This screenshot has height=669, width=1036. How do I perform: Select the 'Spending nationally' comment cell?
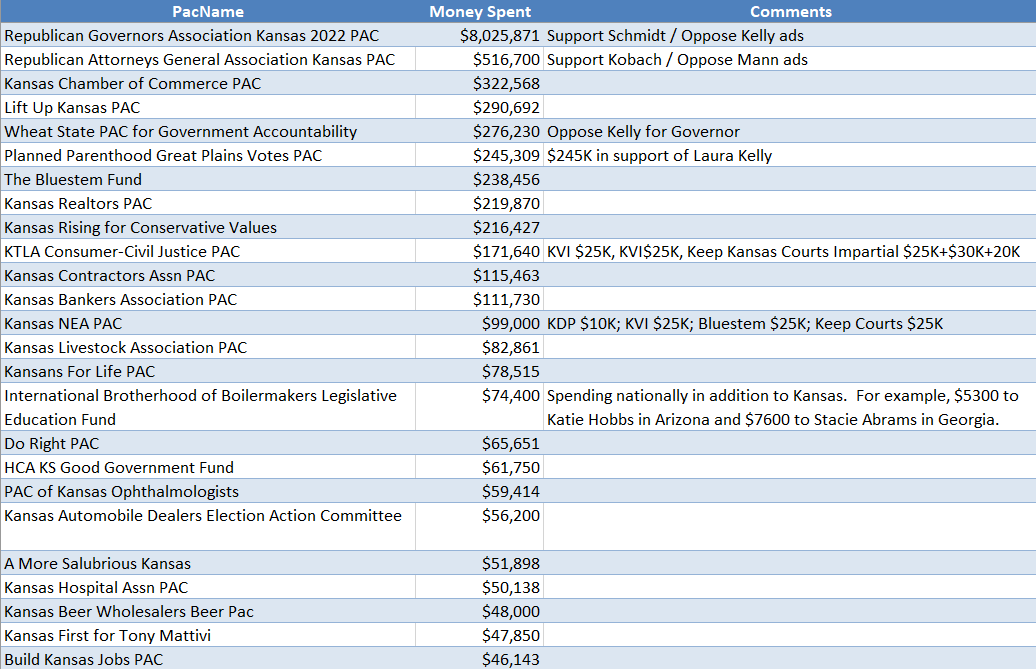point(790,407)
